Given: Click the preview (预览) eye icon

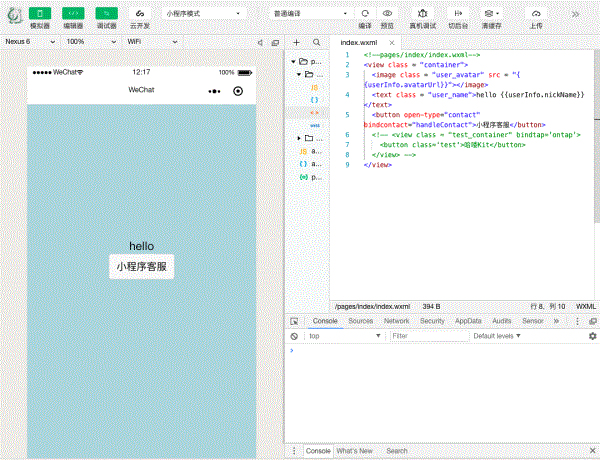Looking at the screenshot, I should (388, 14).
